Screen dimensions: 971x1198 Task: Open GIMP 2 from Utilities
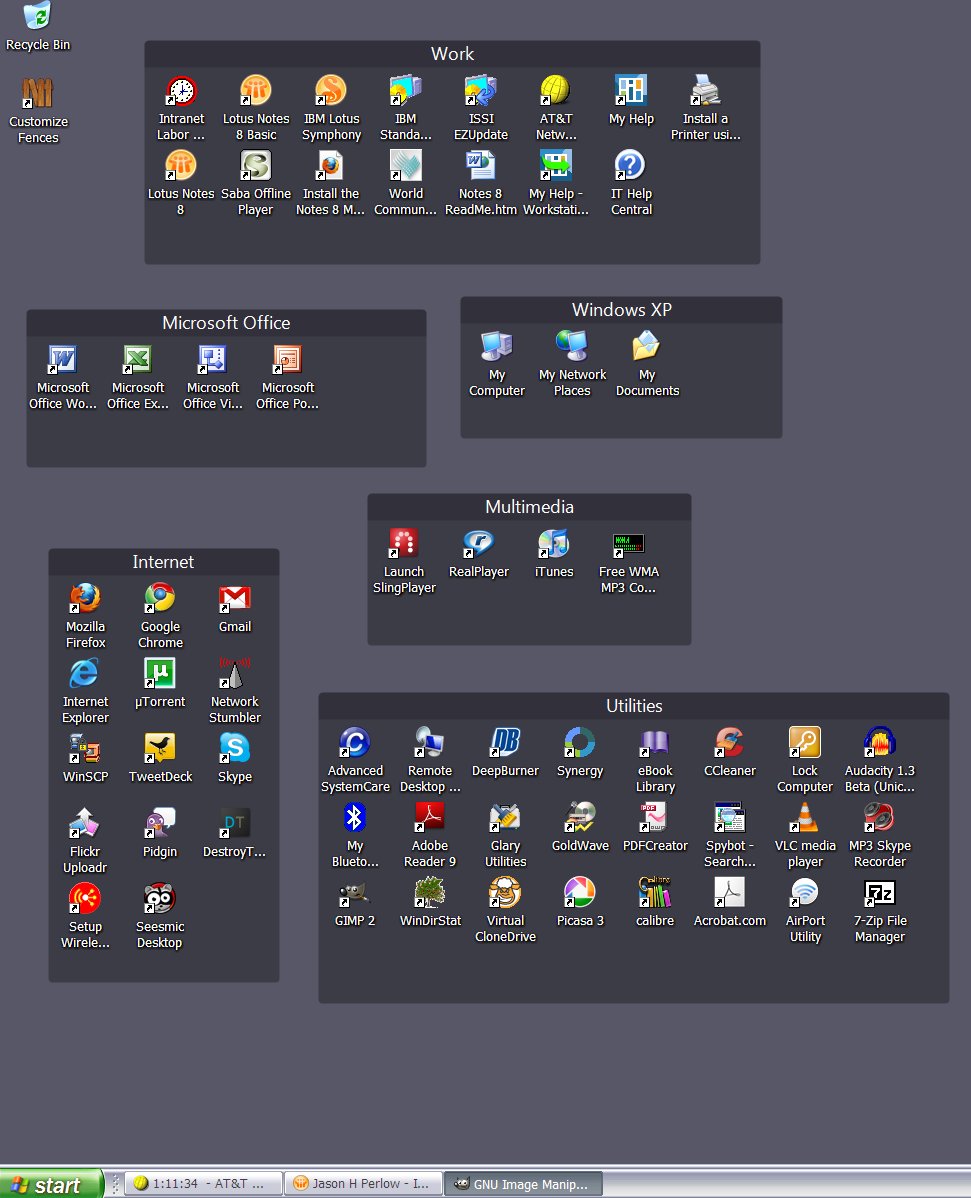coord(355,894)
